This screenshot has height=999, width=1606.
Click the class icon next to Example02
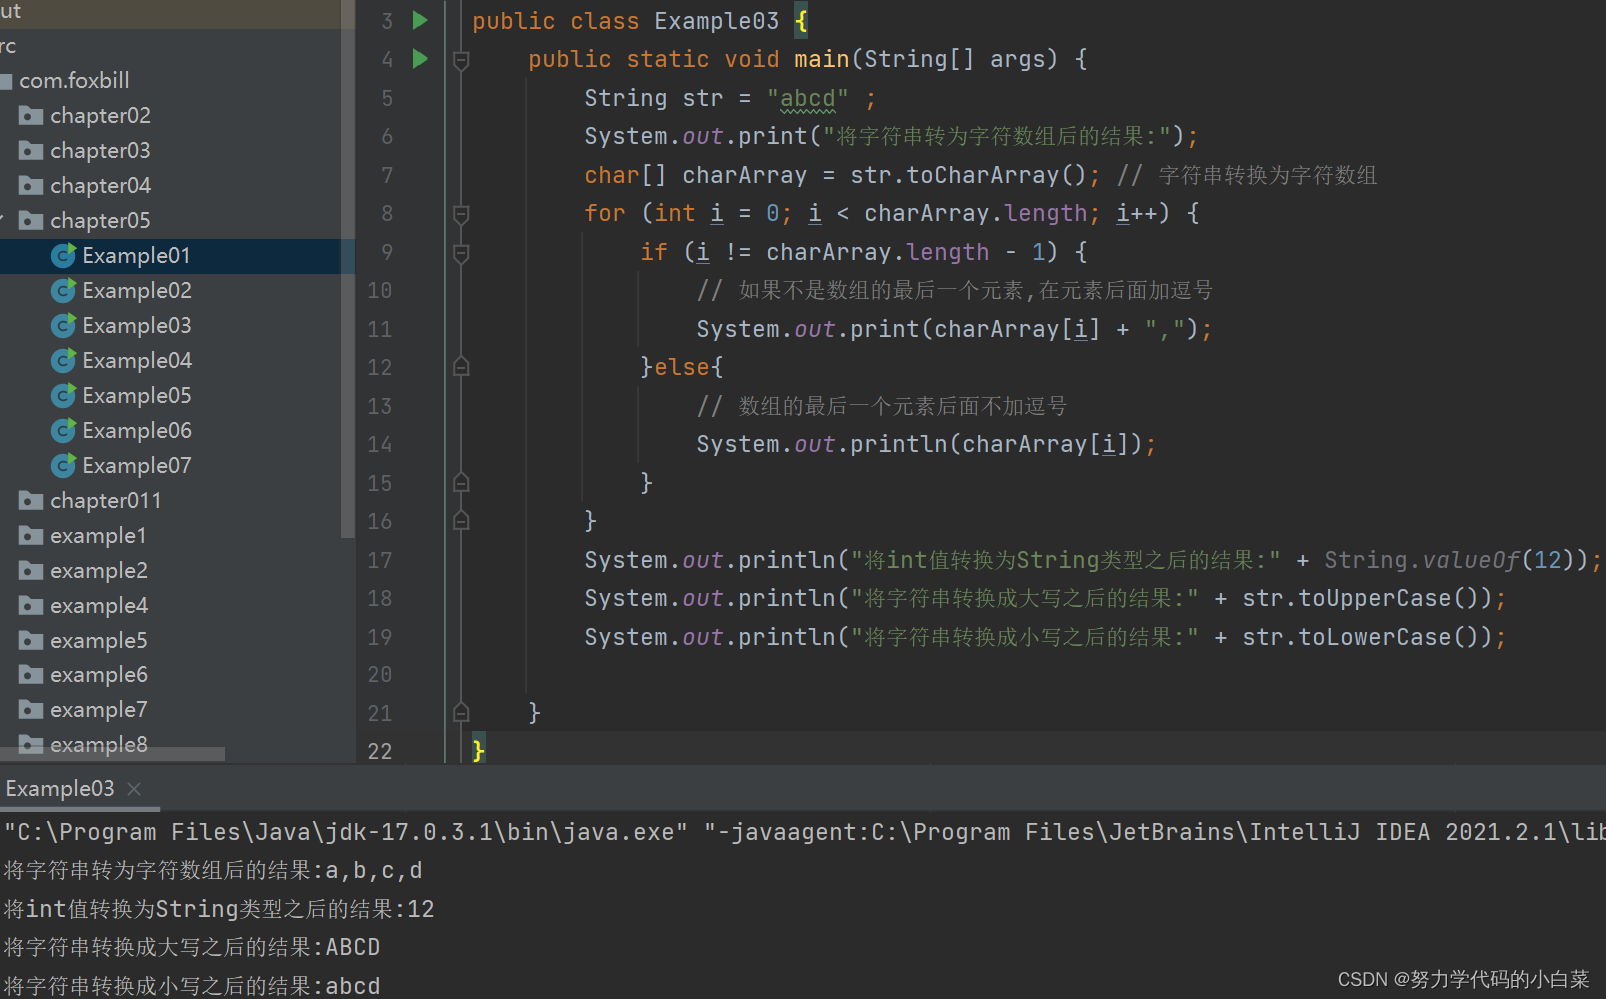point(62,290)
